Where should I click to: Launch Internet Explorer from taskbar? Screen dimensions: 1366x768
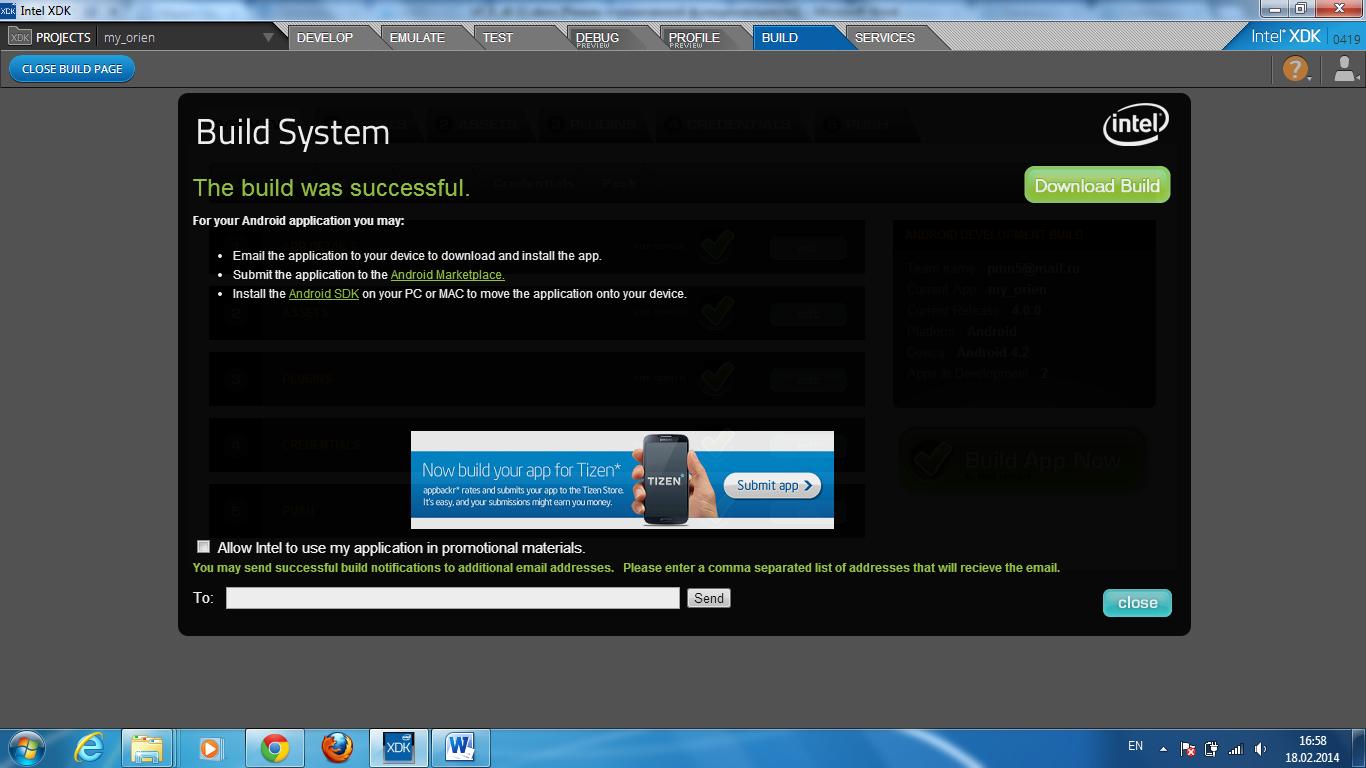point(89,748)
